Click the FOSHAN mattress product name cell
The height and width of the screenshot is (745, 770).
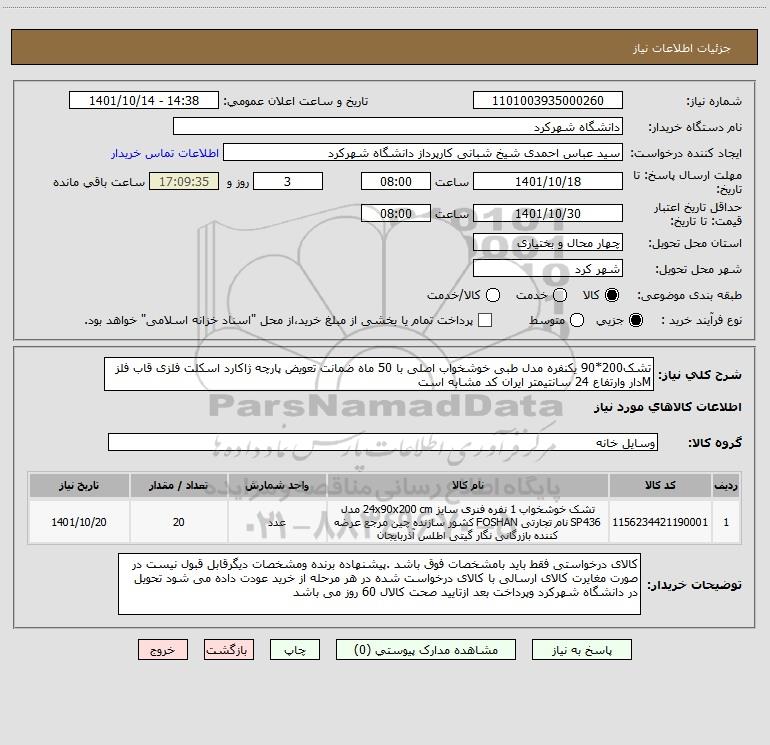pyautogui.click(x=468, y=522)
